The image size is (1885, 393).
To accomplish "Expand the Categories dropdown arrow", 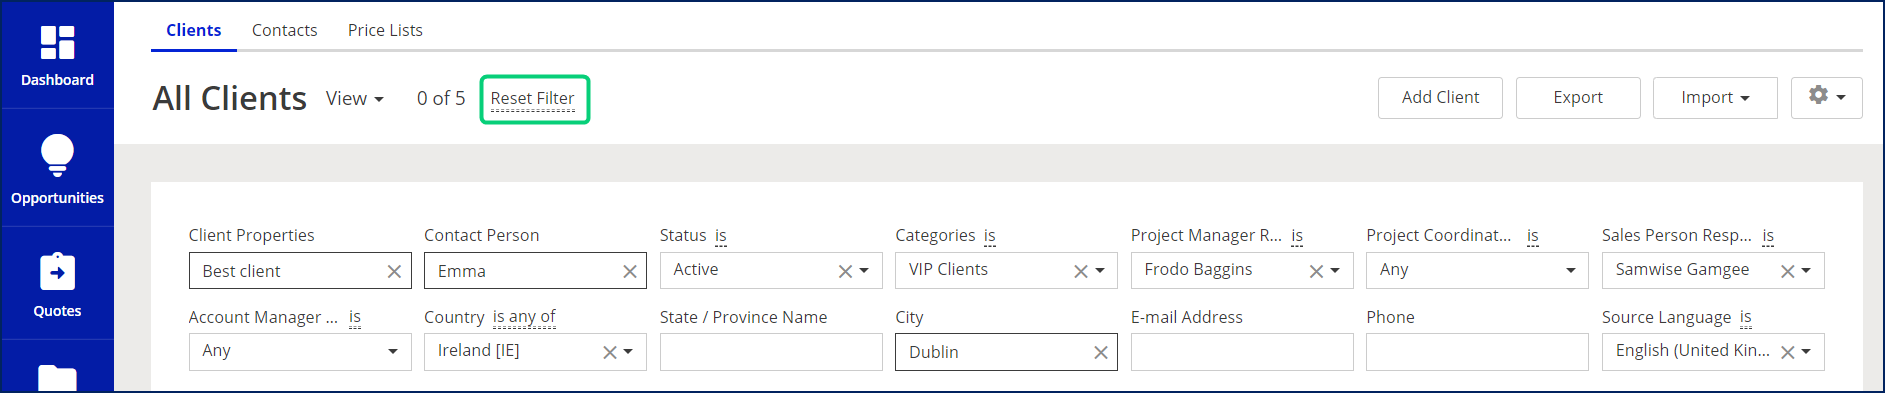I will [x=1100, y=271].
